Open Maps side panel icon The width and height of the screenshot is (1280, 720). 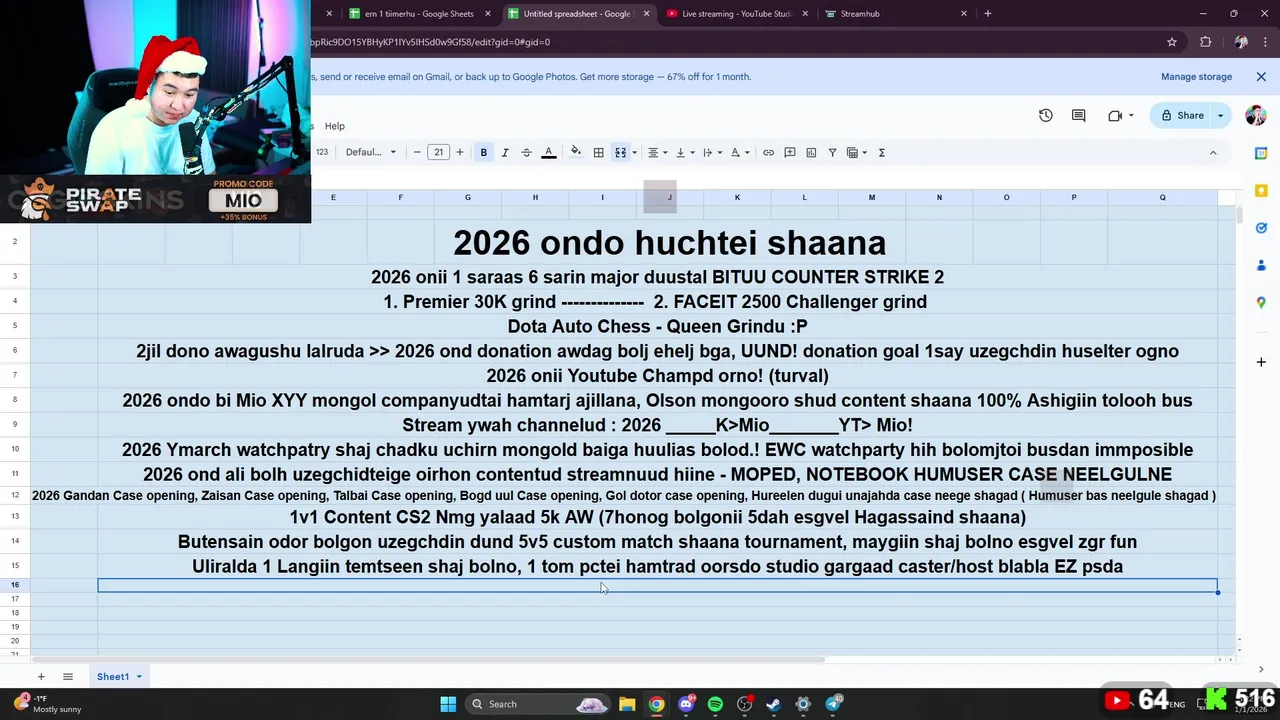[1261, 302]
